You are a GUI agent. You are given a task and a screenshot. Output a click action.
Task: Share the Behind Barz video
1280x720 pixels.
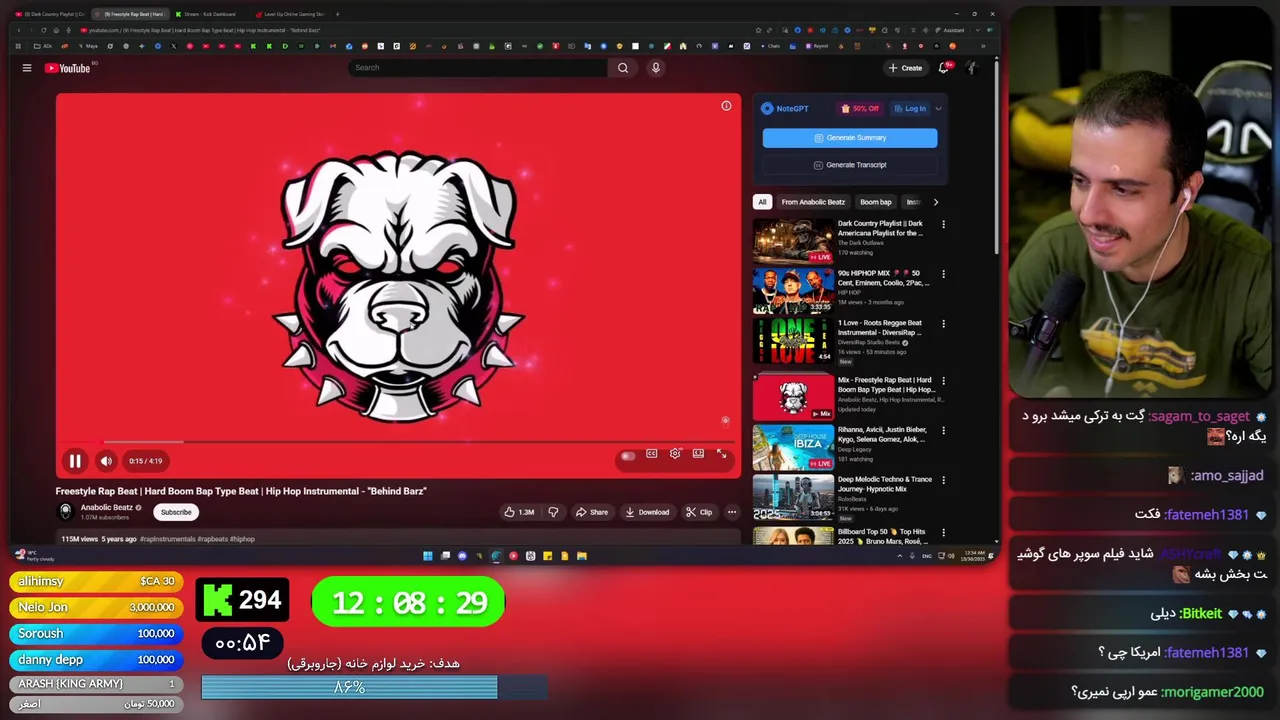pos(592,512)
